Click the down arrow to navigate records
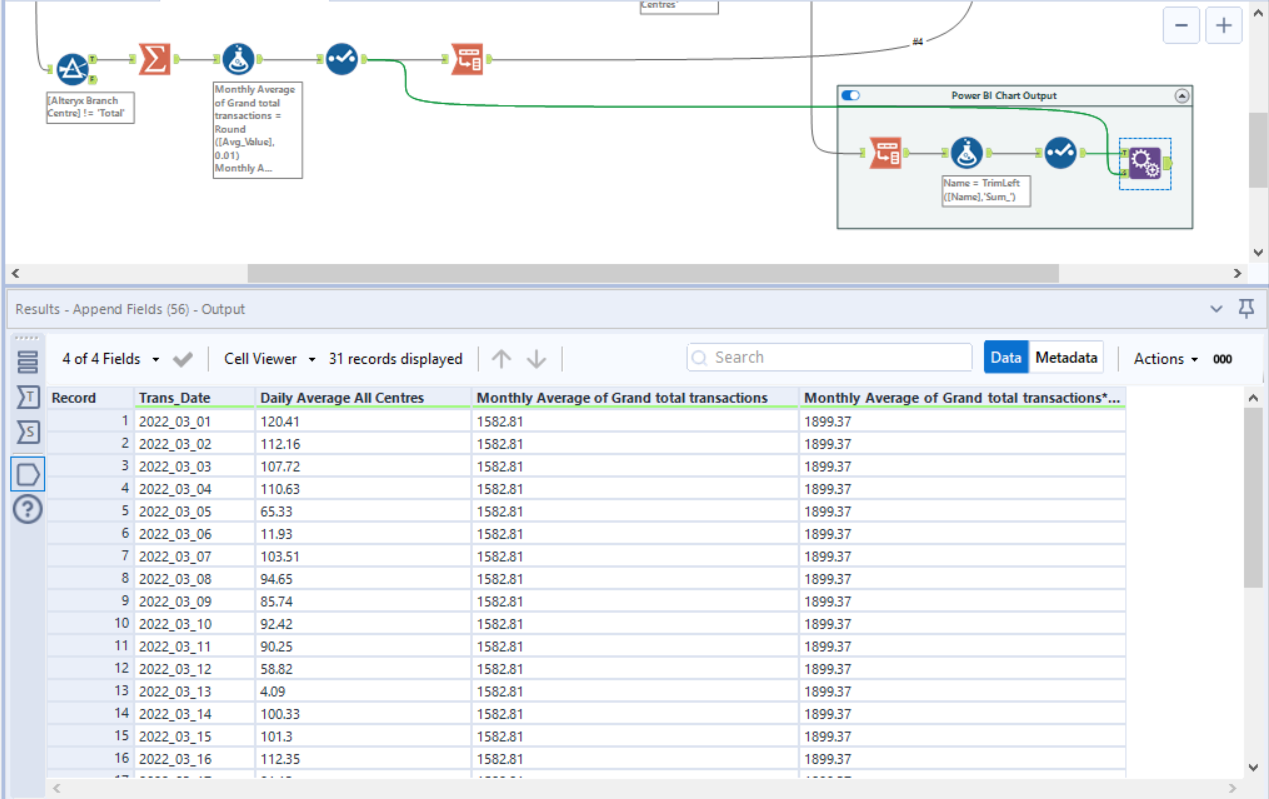Screen dimensions: 1269x799 tap(538, 358)
